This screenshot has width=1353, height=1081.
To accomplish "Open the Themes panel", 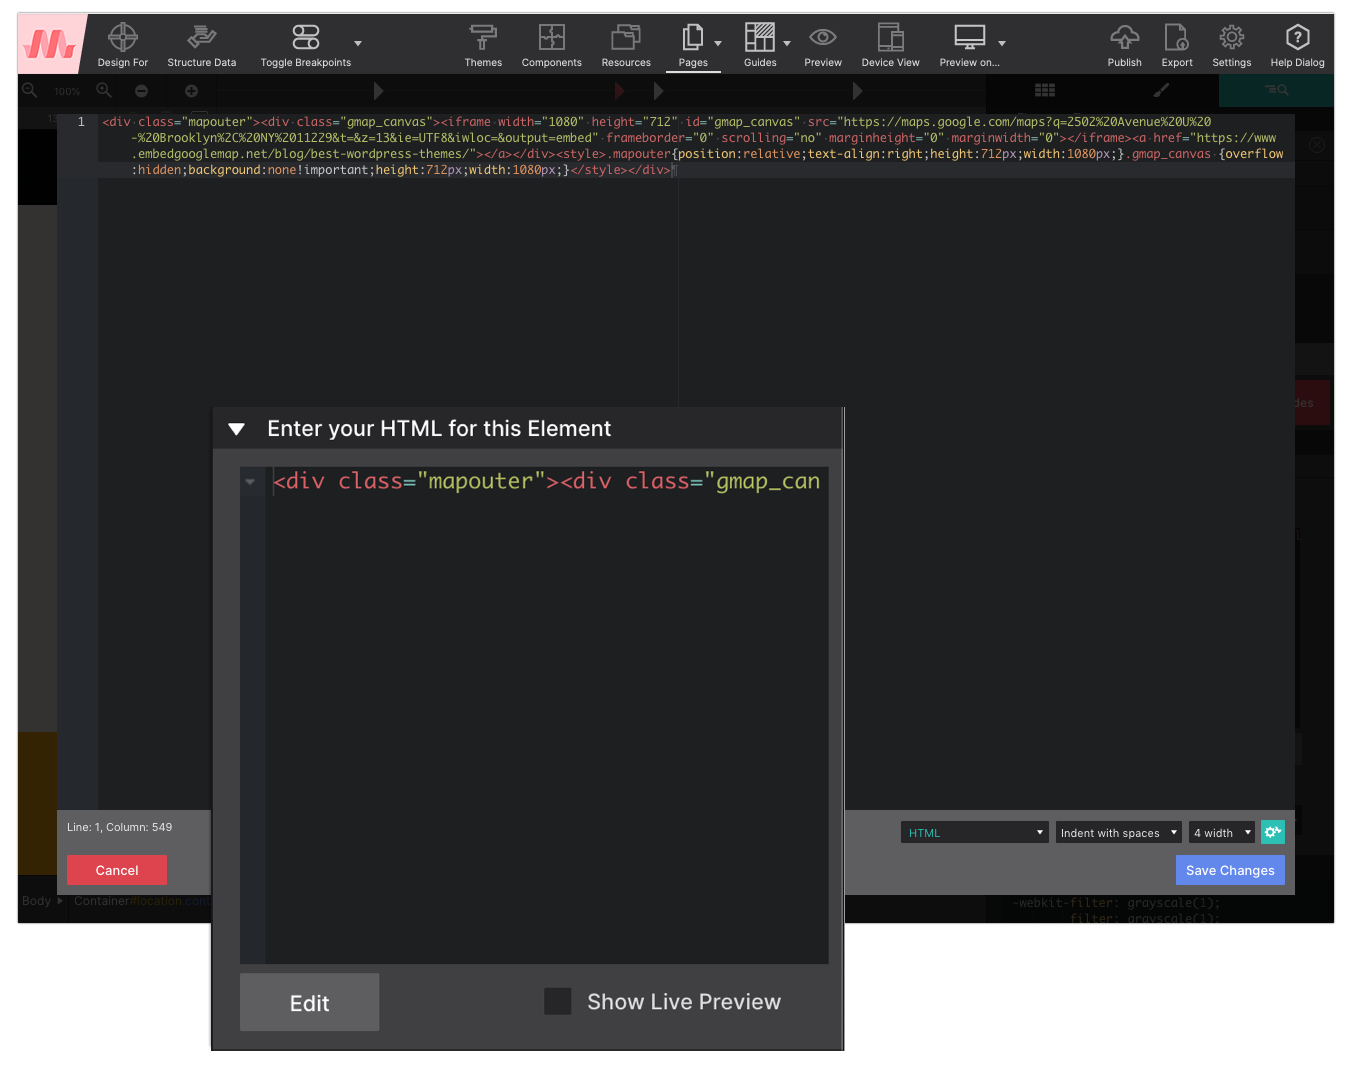I will coord(483,45).
